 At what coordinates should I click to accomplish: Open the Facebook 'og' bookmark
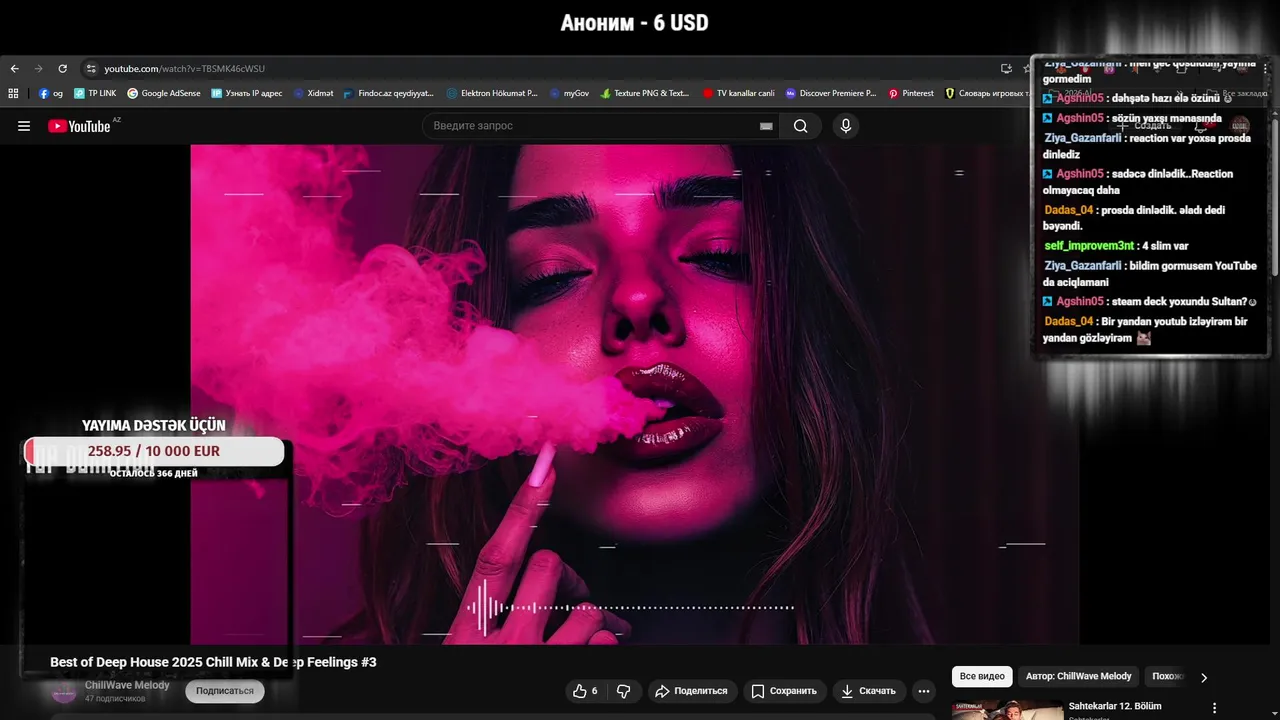pos(51,93)
